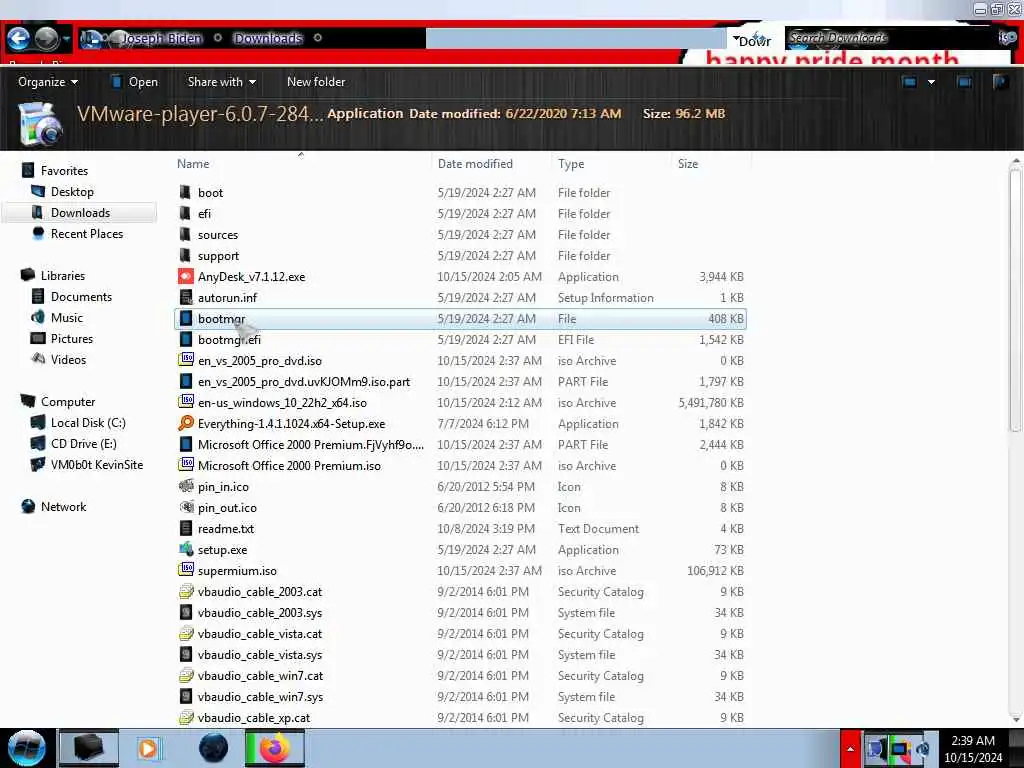Open the media player taskbar icon
The height and width of the screenshot is (768, 1024).
tap(148, 748)
